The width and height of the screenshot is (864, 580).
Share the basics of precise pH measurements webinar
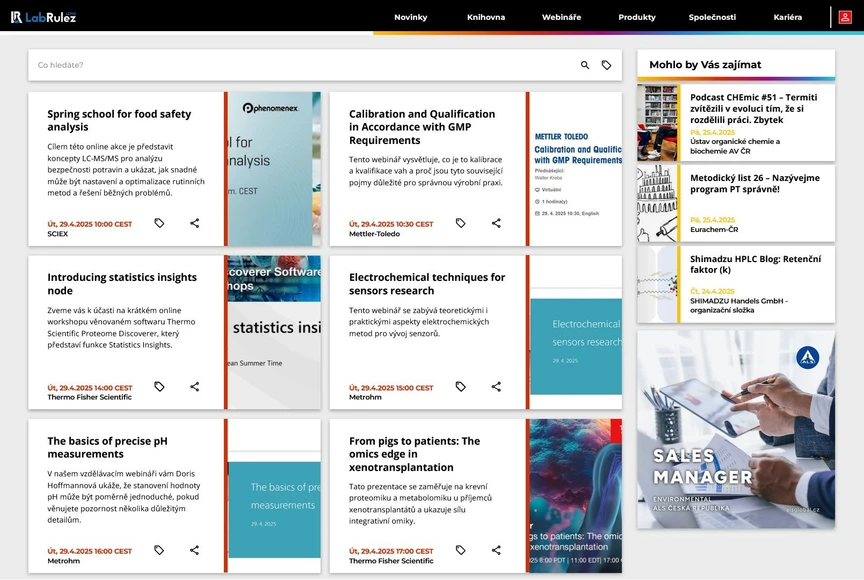point(194,549)
